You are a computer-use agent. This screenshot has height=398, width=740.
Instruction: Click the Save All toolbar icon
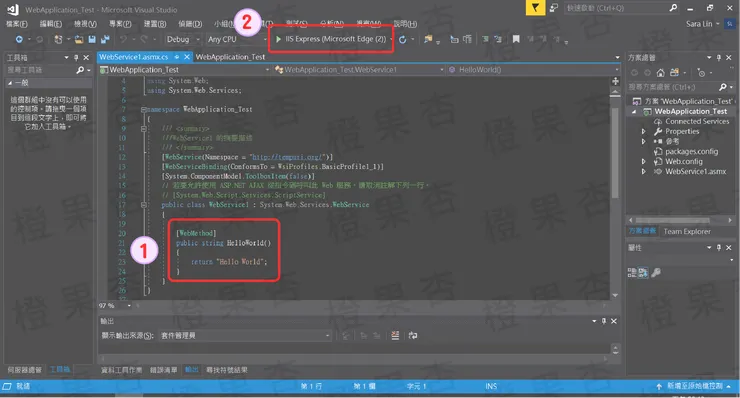point(105,39)
